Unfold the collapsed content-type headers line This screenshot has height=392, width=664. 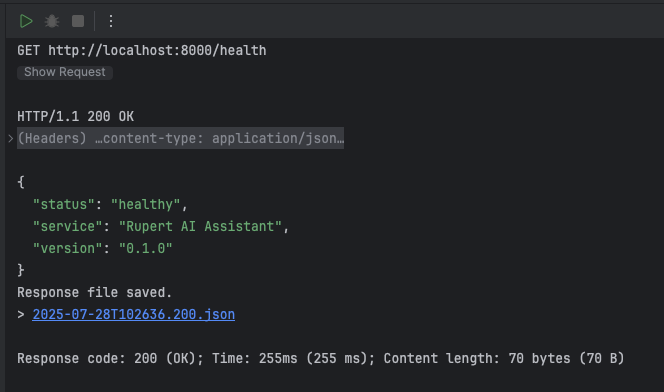(x=180, y=138)
